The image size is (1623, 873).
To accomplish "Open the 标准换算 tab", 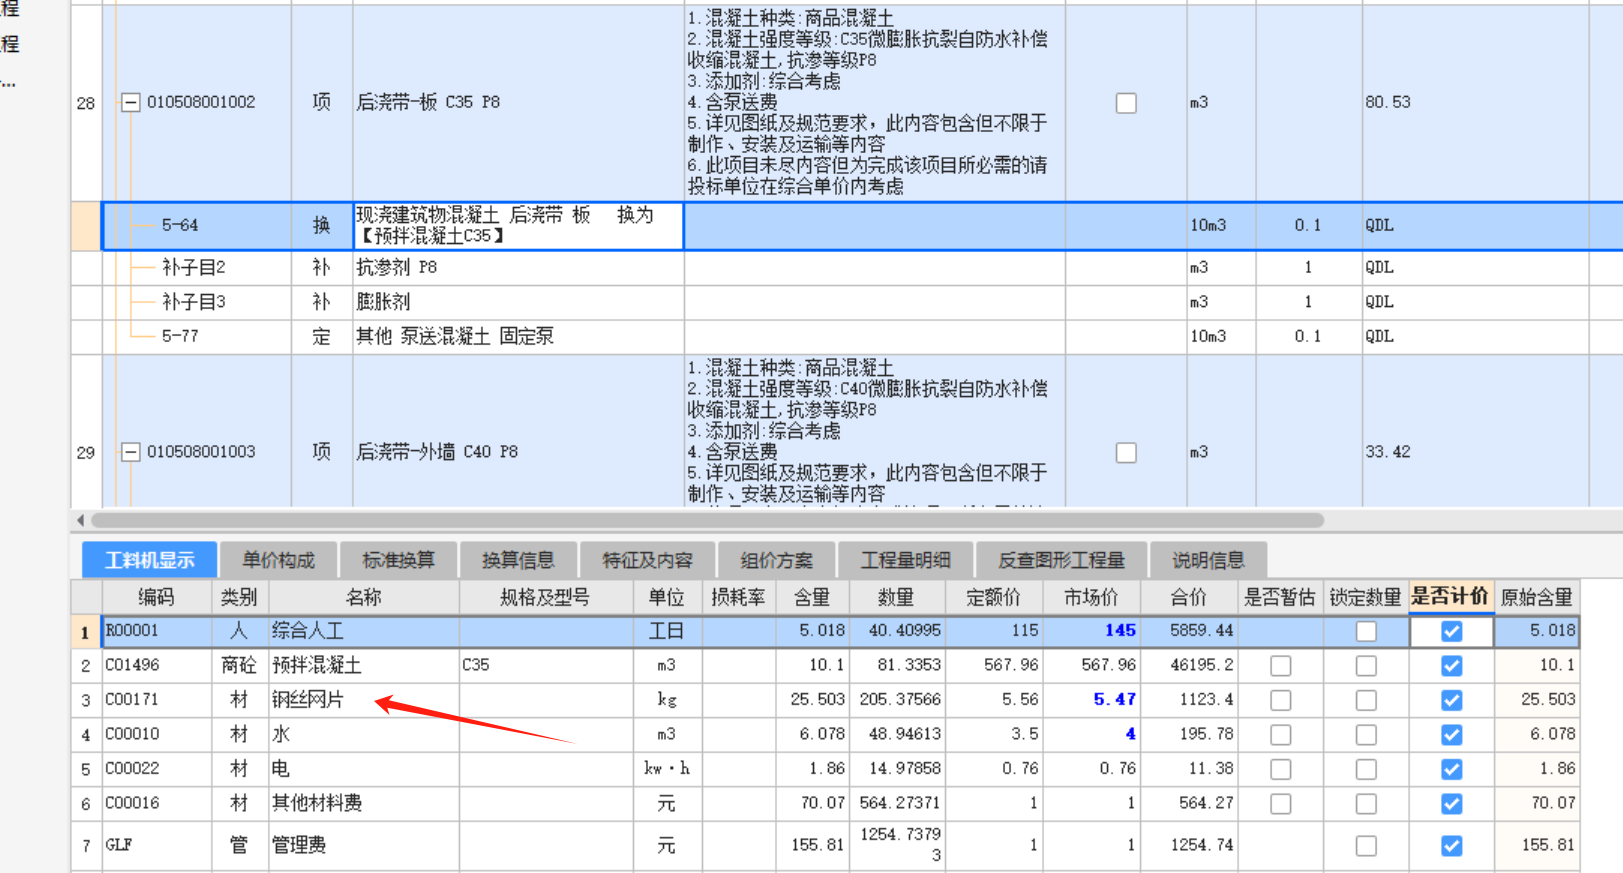I will [398, 560].
